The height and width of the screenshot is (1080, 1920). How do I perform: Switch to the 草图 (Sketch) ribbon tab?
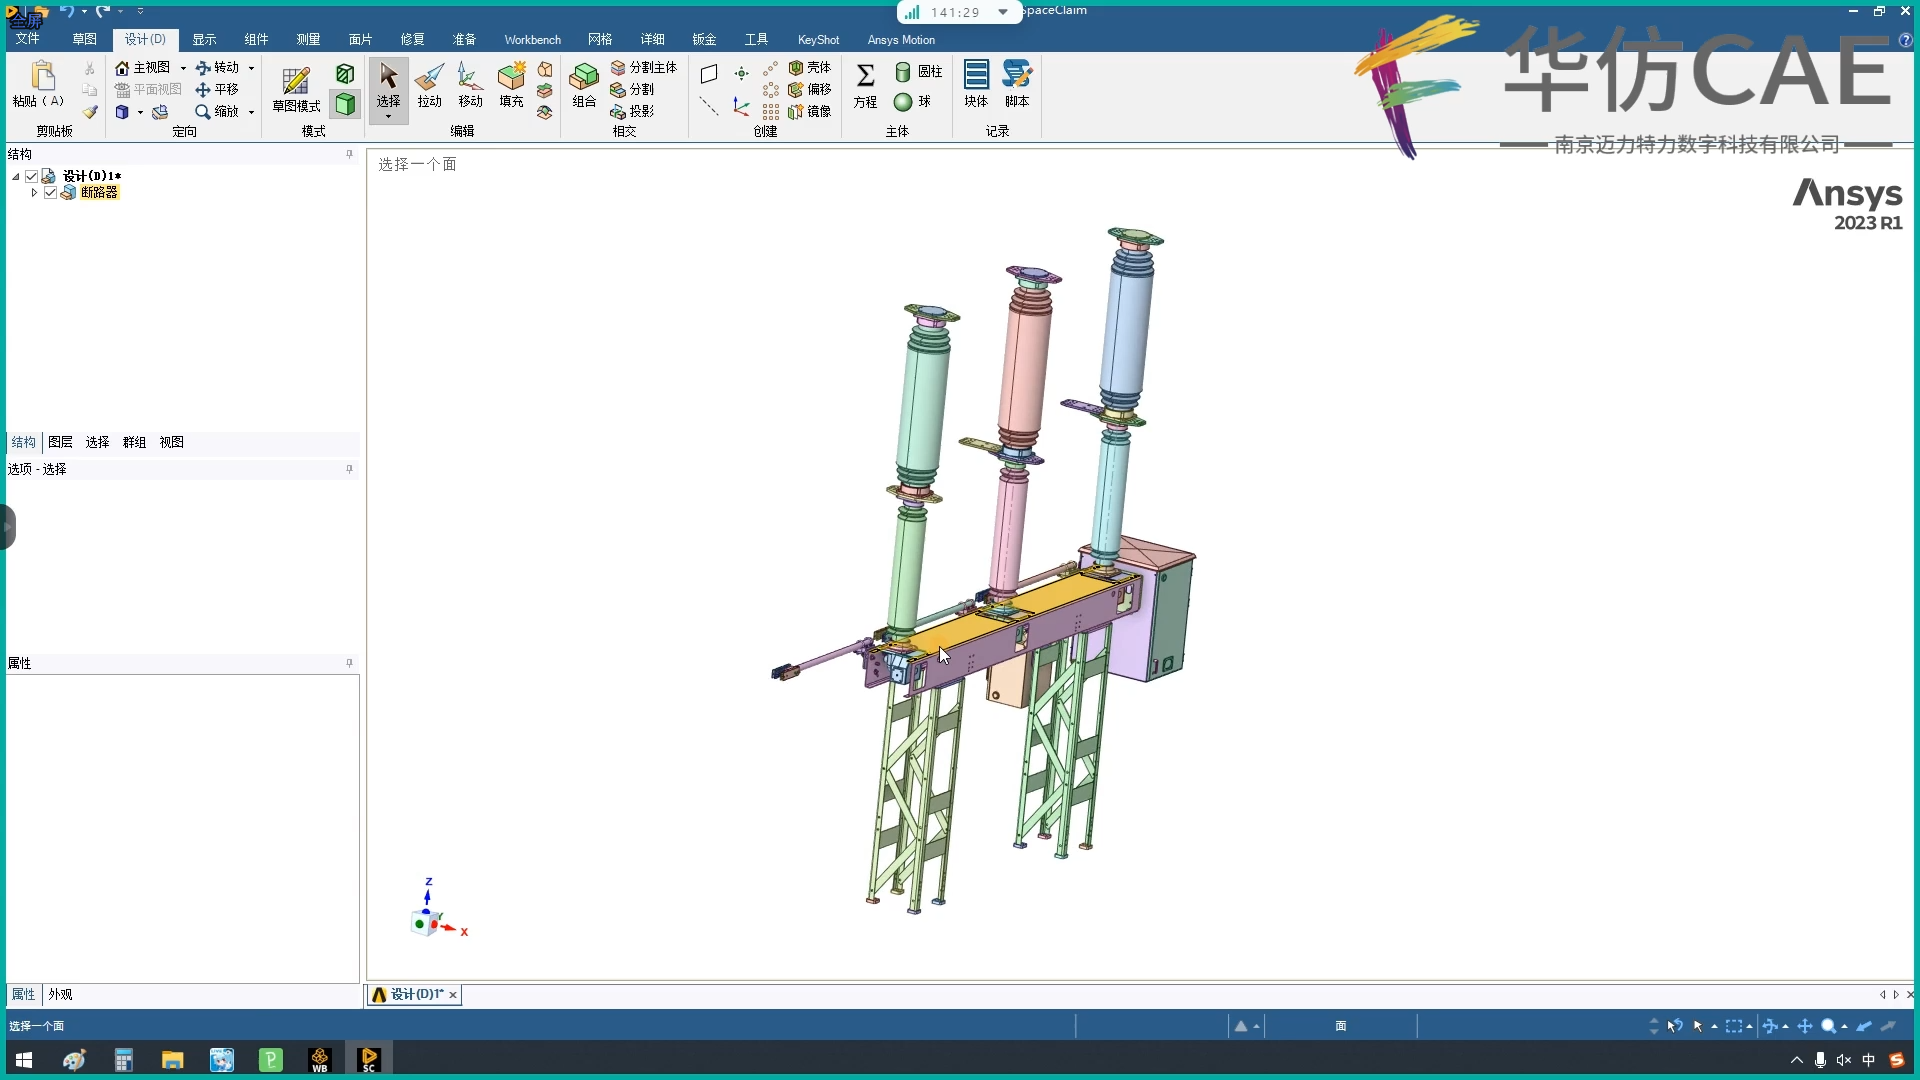(84, 39)
